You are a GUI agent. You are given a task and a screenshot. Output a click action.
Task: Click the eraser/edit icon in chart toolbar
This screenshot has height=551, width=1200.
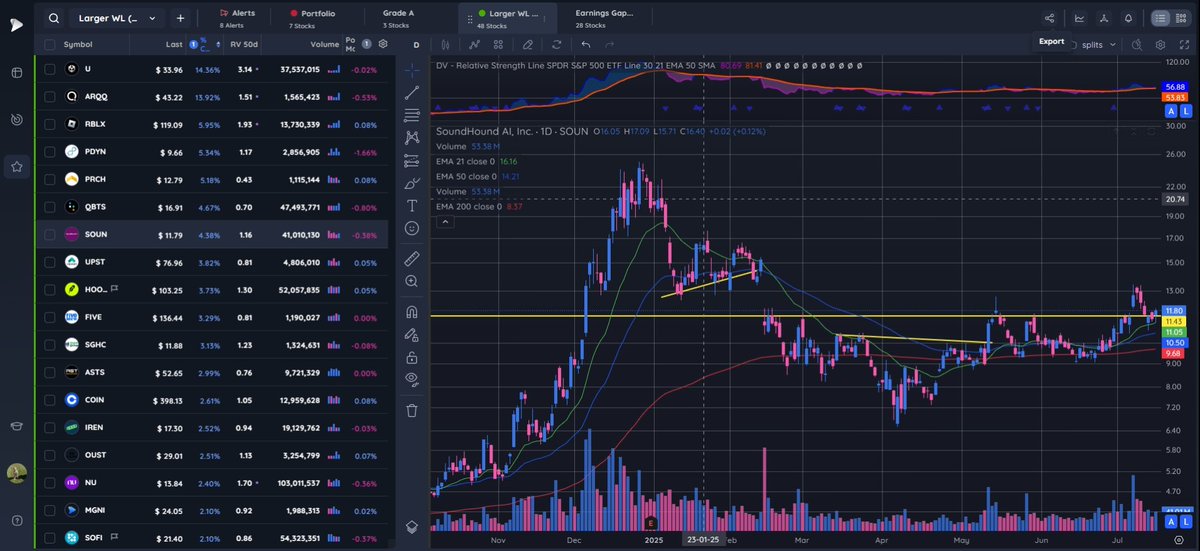(528, 44)
